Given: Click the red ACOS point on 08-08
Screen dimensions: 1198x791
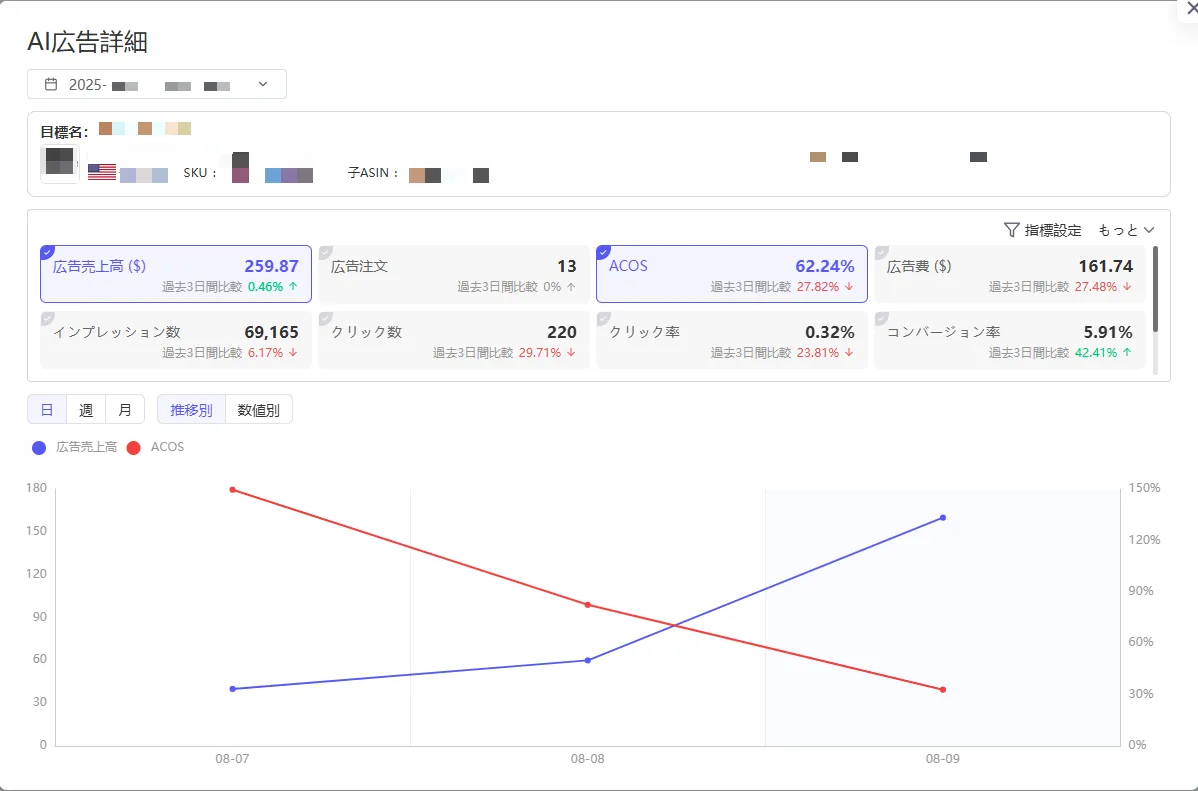Looking at the screenshot, I should (x=588, y=605).
